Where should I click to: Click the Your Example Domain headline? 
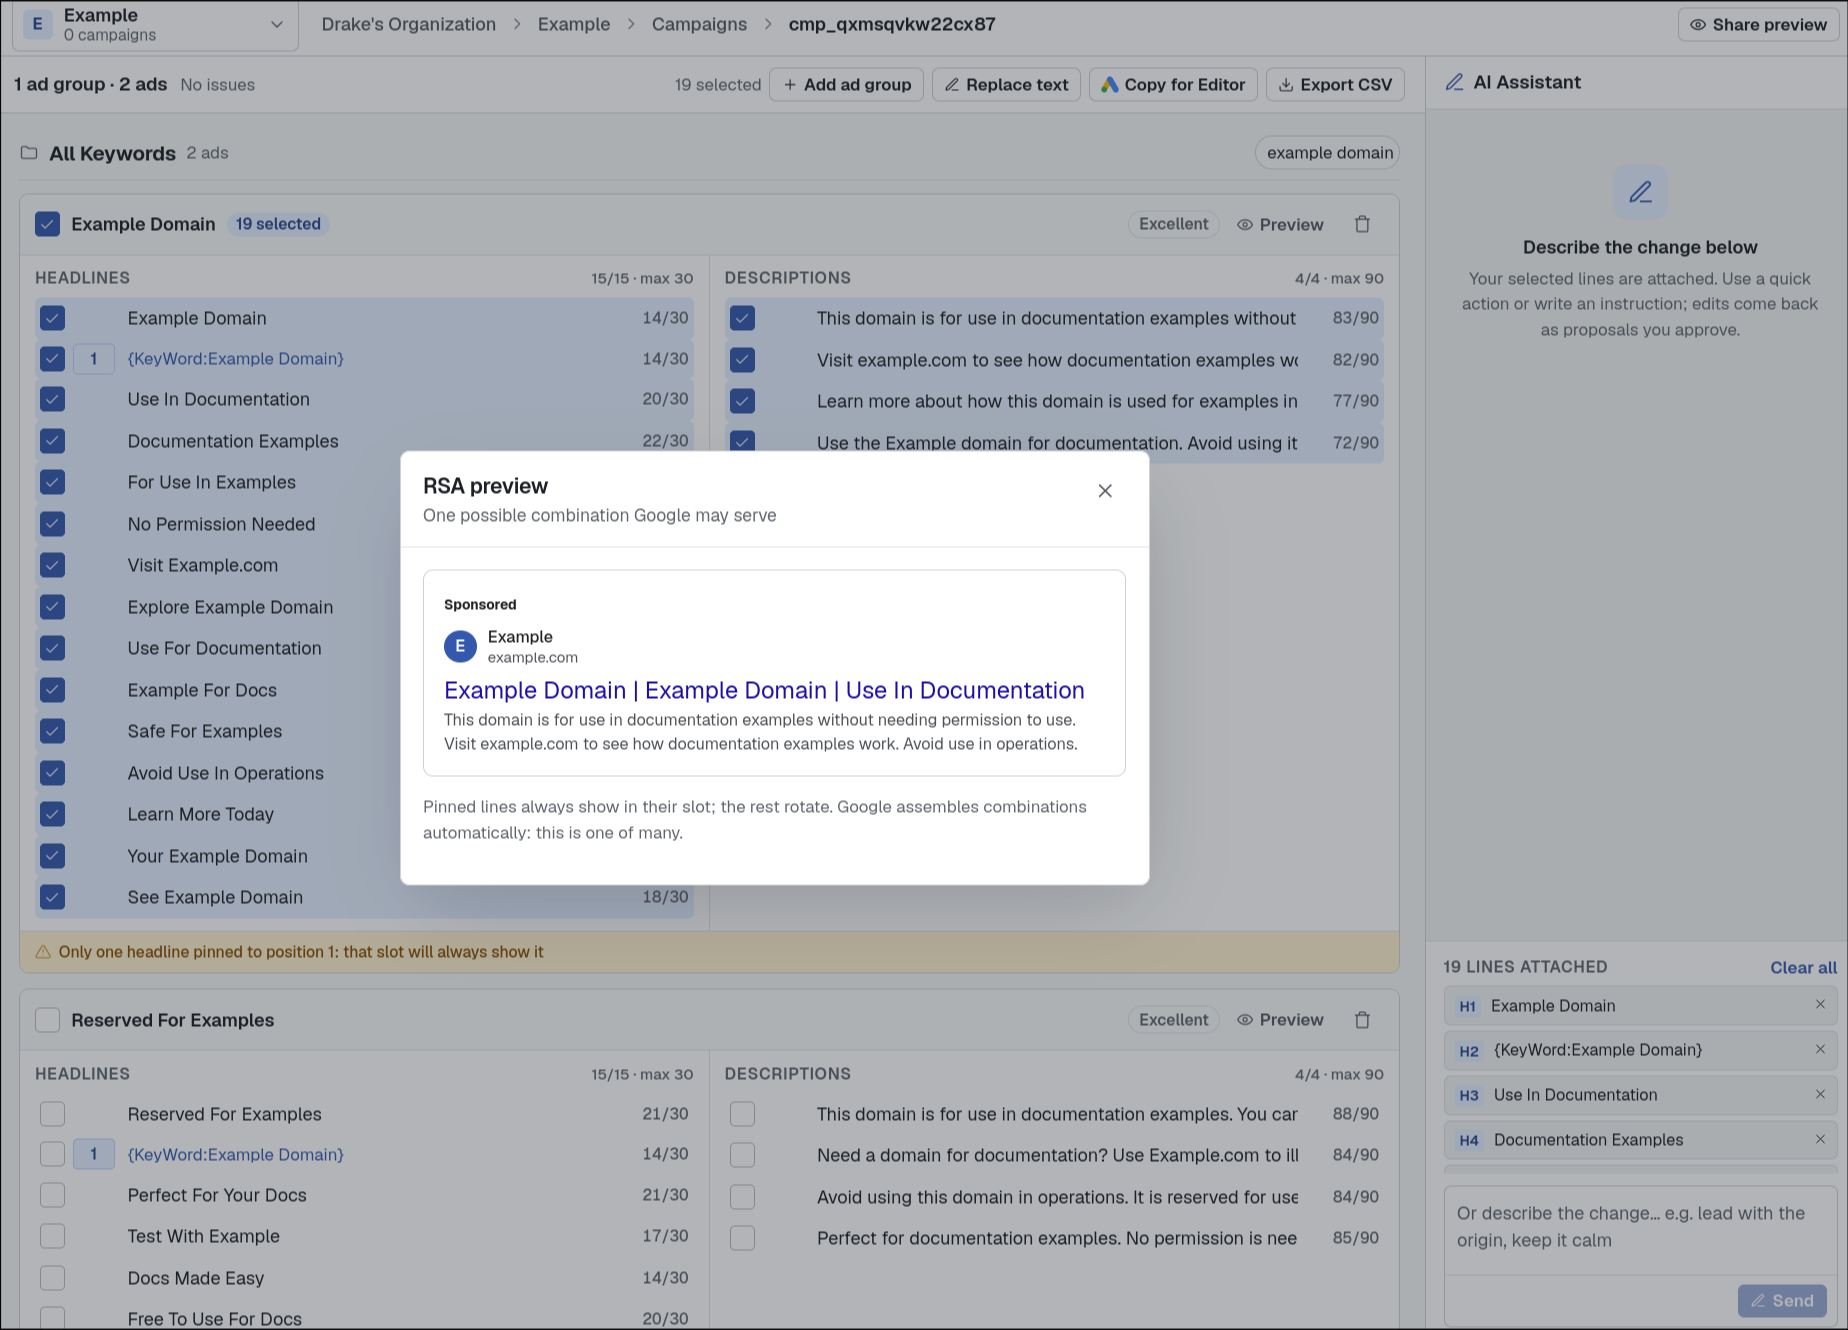(217, 857)
